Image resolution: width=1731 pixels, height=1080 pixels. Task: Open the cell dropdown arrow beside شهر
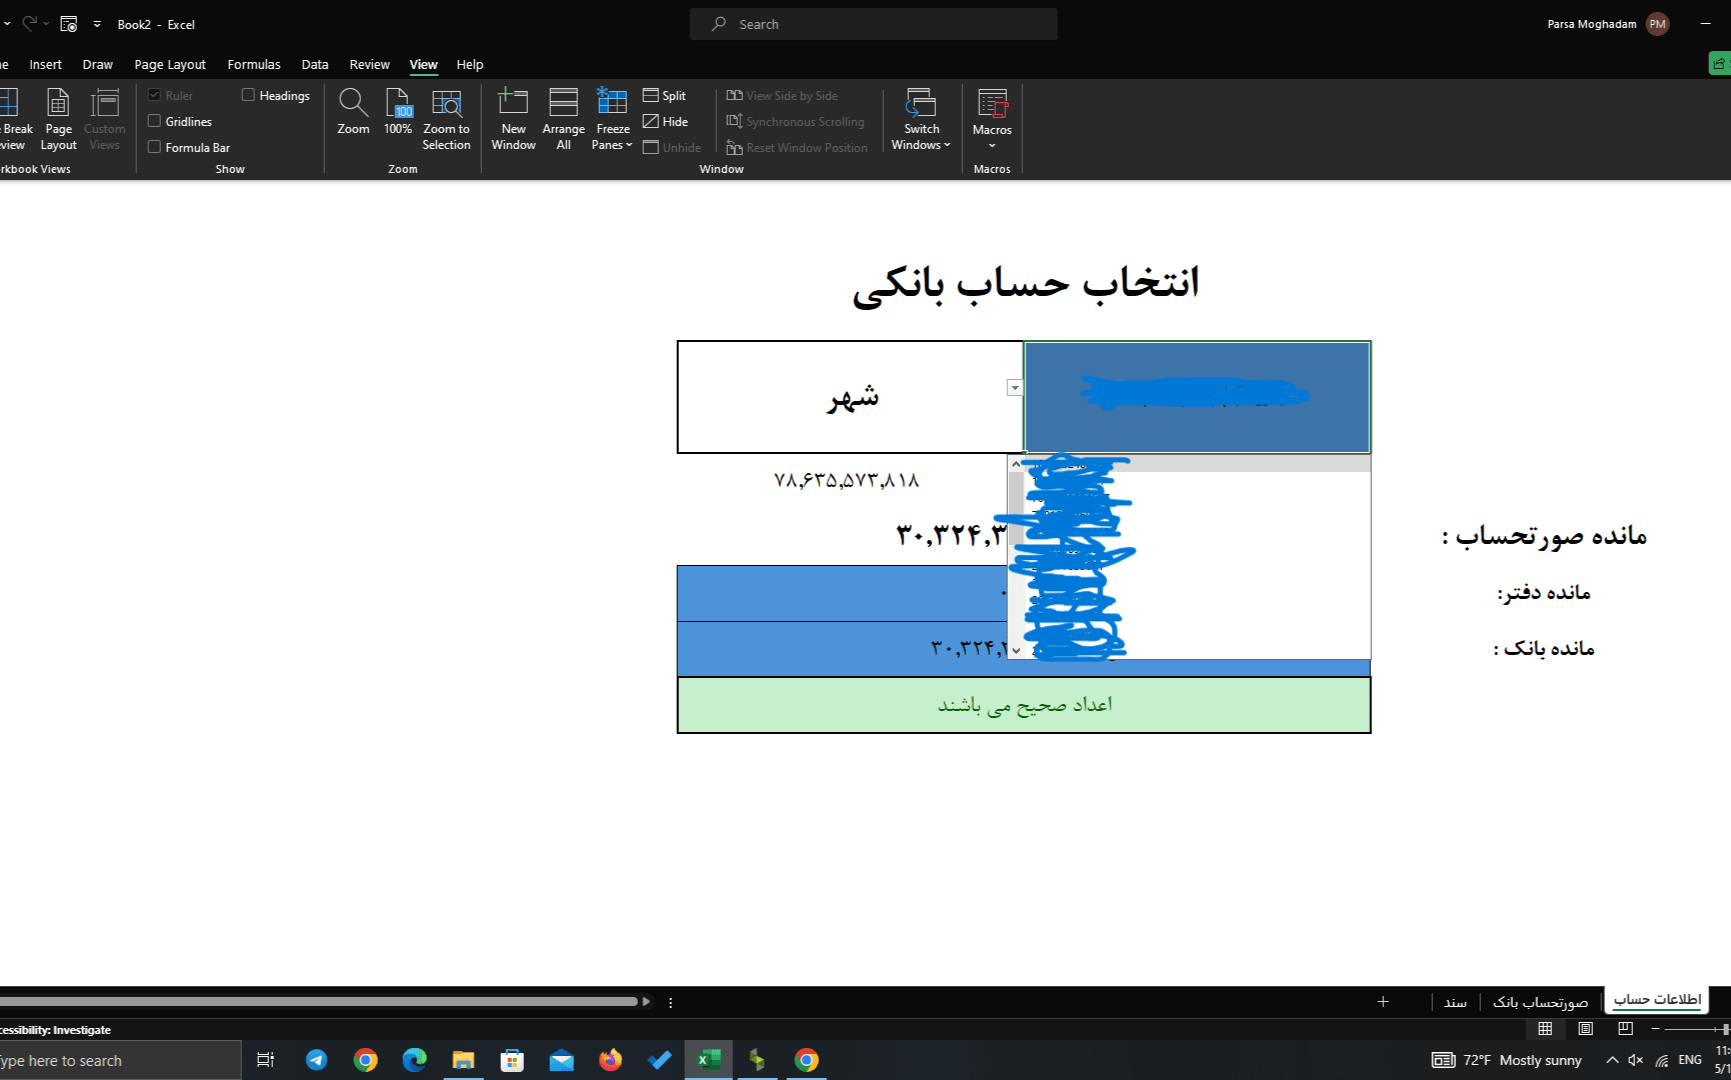click(x=1015, y=388)
